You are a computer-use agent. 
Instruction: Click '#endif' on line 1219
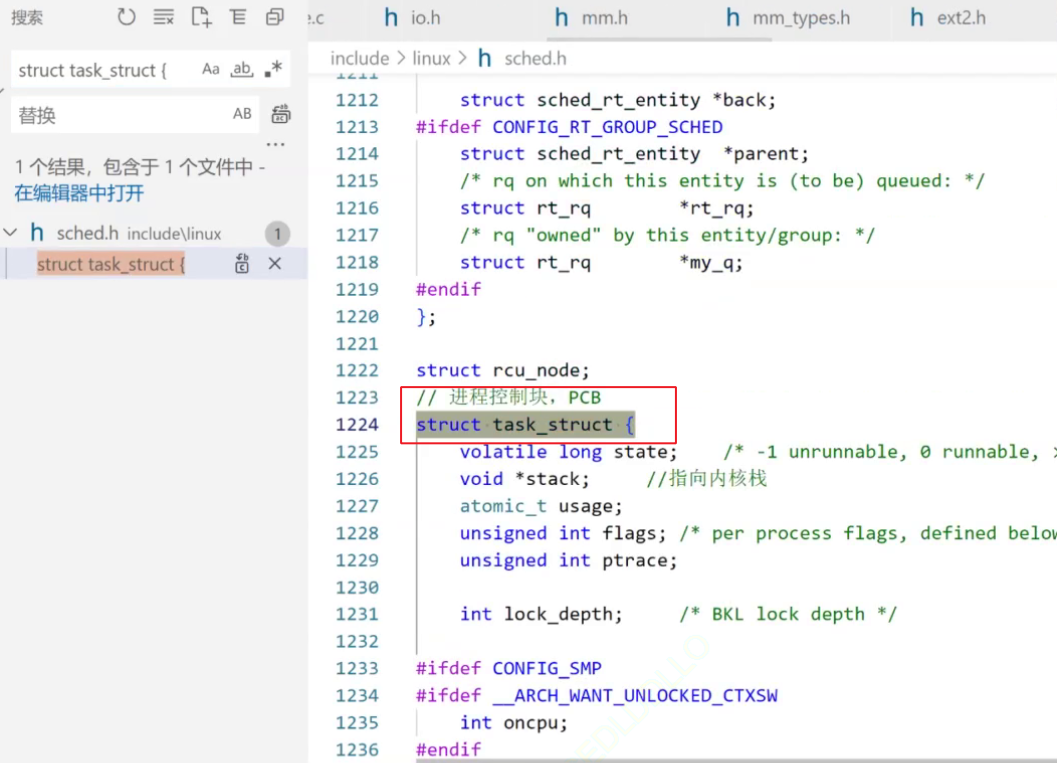point(448,289)
